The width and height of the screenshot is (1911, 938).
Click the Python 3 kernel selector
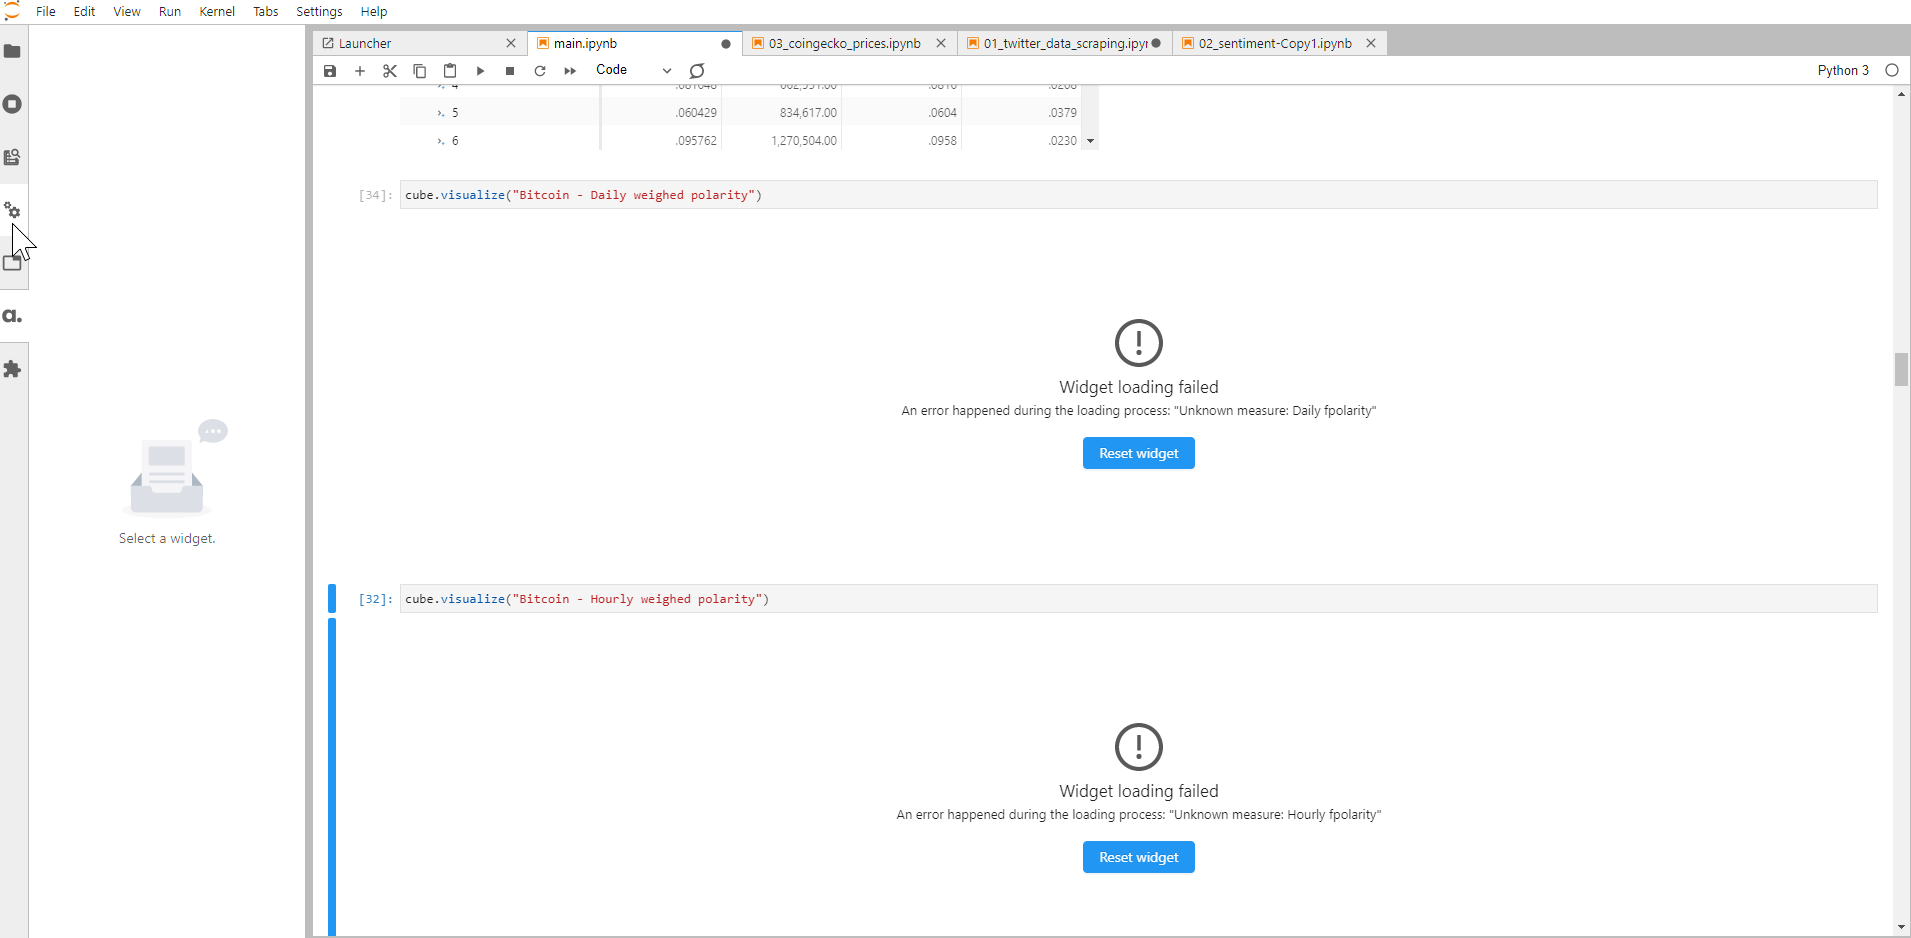(x=1843, y=70)
